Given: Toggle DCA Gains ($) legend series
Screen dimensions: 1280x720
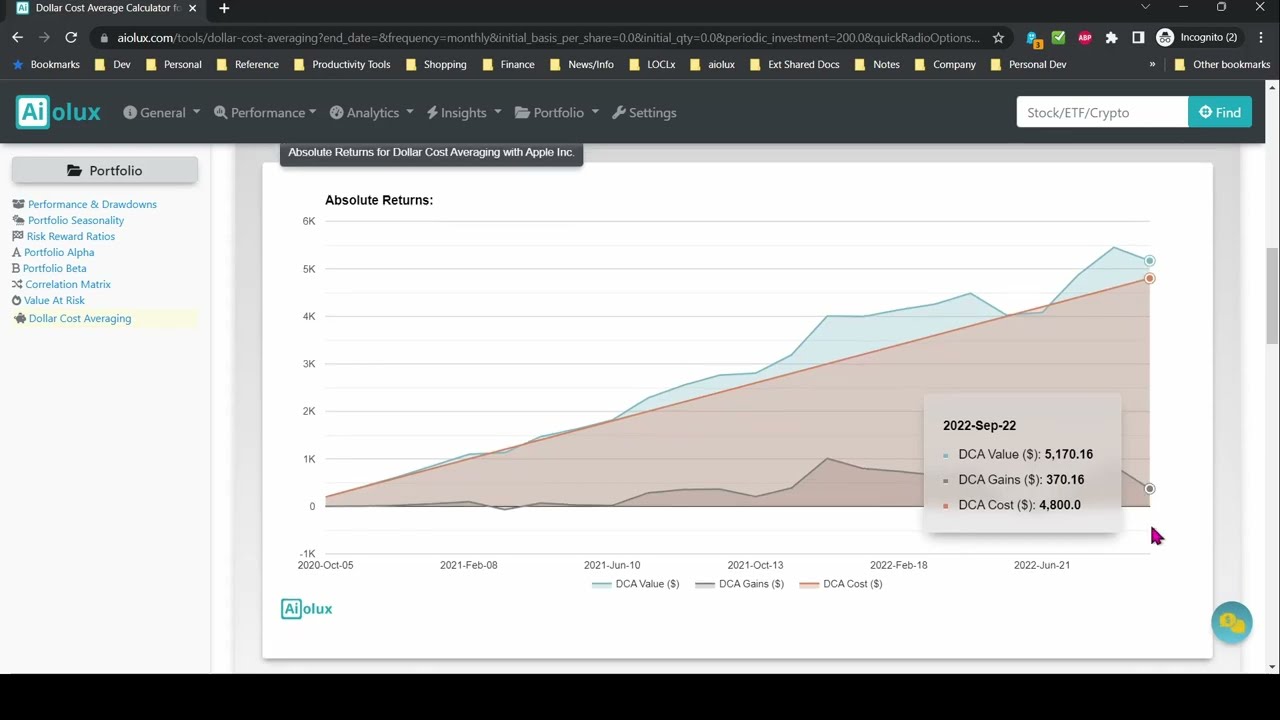Looking at the screenshot, I should [x=740, y=584].
